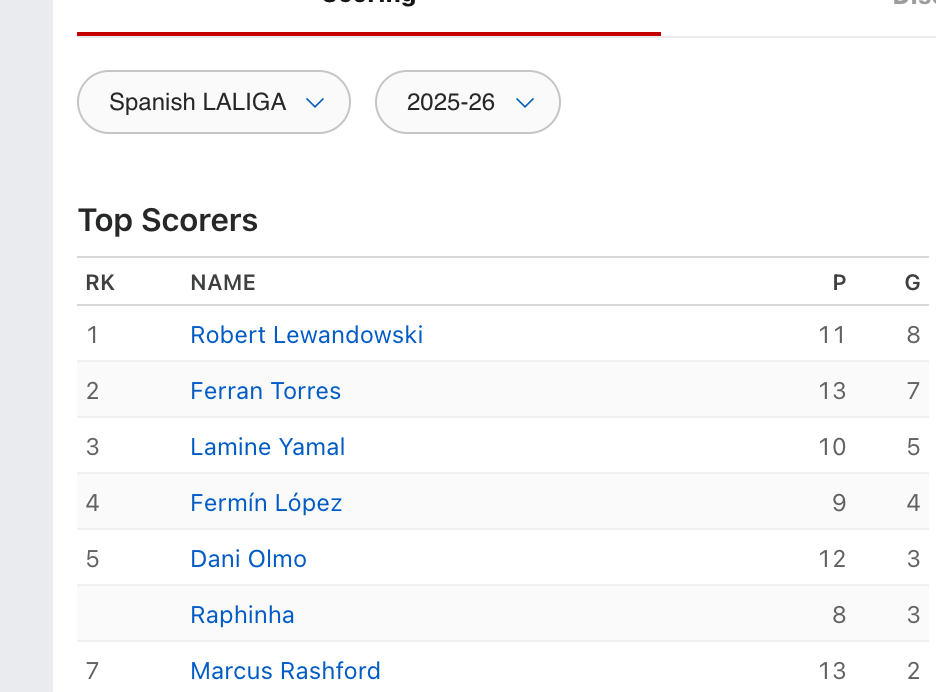This screenshot has height=692, width=936.
Task: Click the chevron arrow beside Spanish LALIGA
Action: (x=315, y=102)
